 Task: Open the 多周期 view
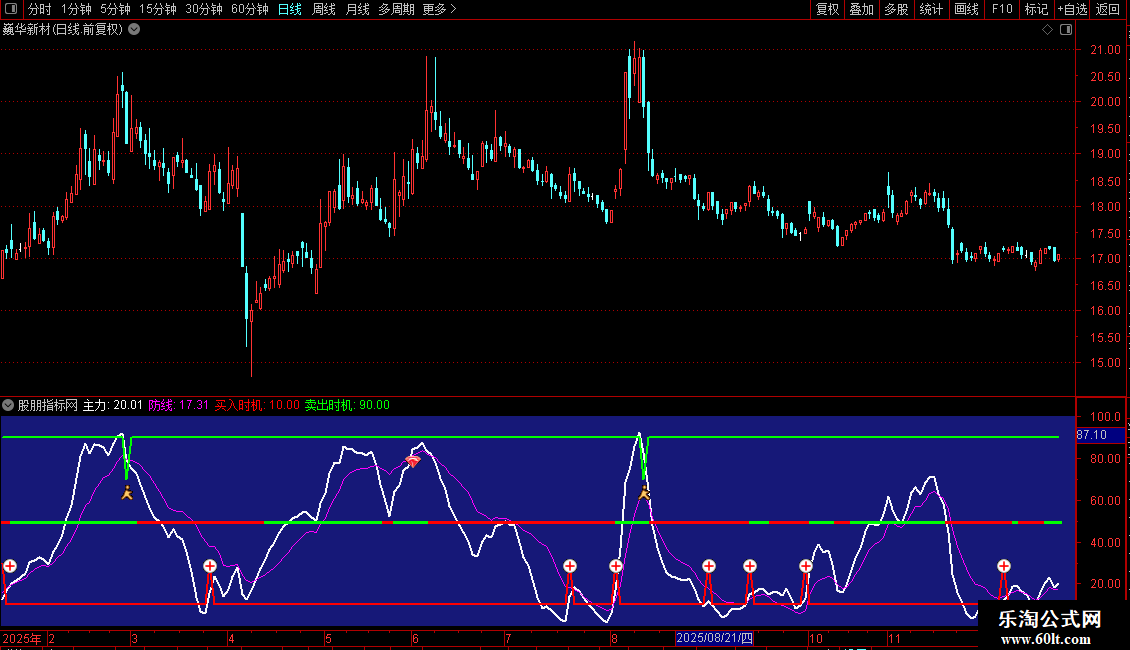(x=396, y=9)
